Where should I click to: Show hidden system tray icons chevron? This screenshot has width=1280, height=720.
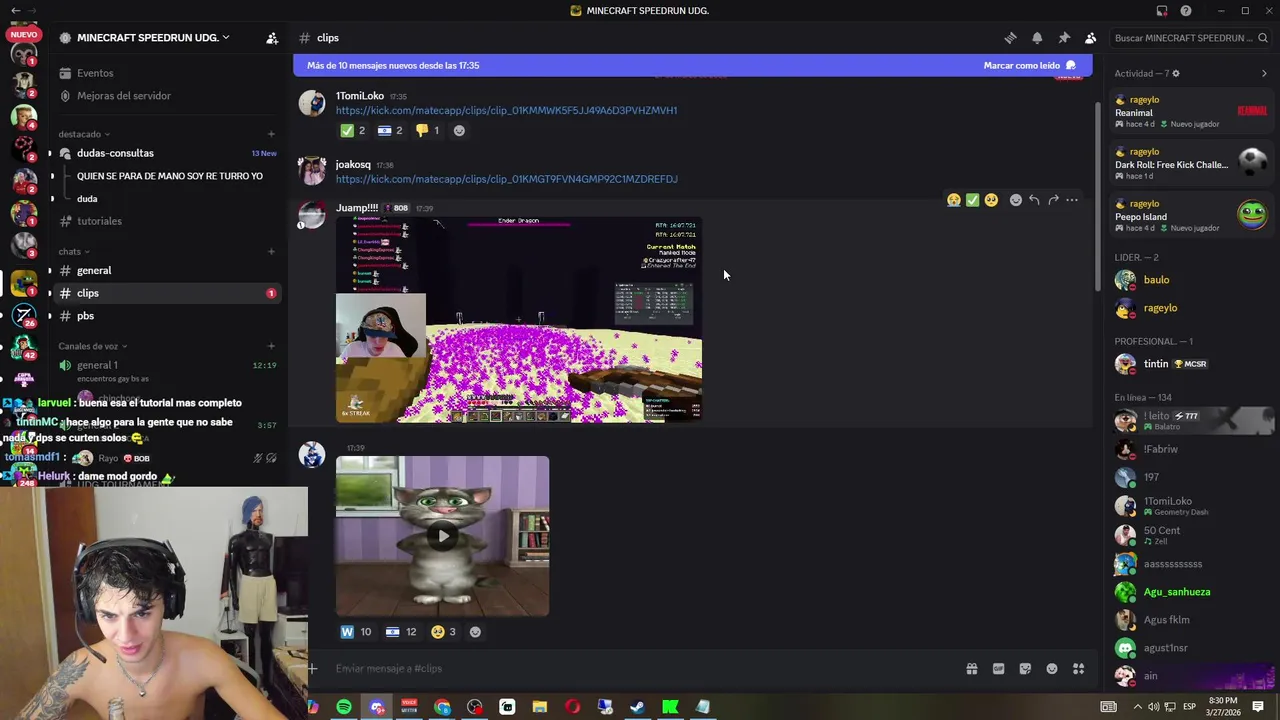(1136, 707)
